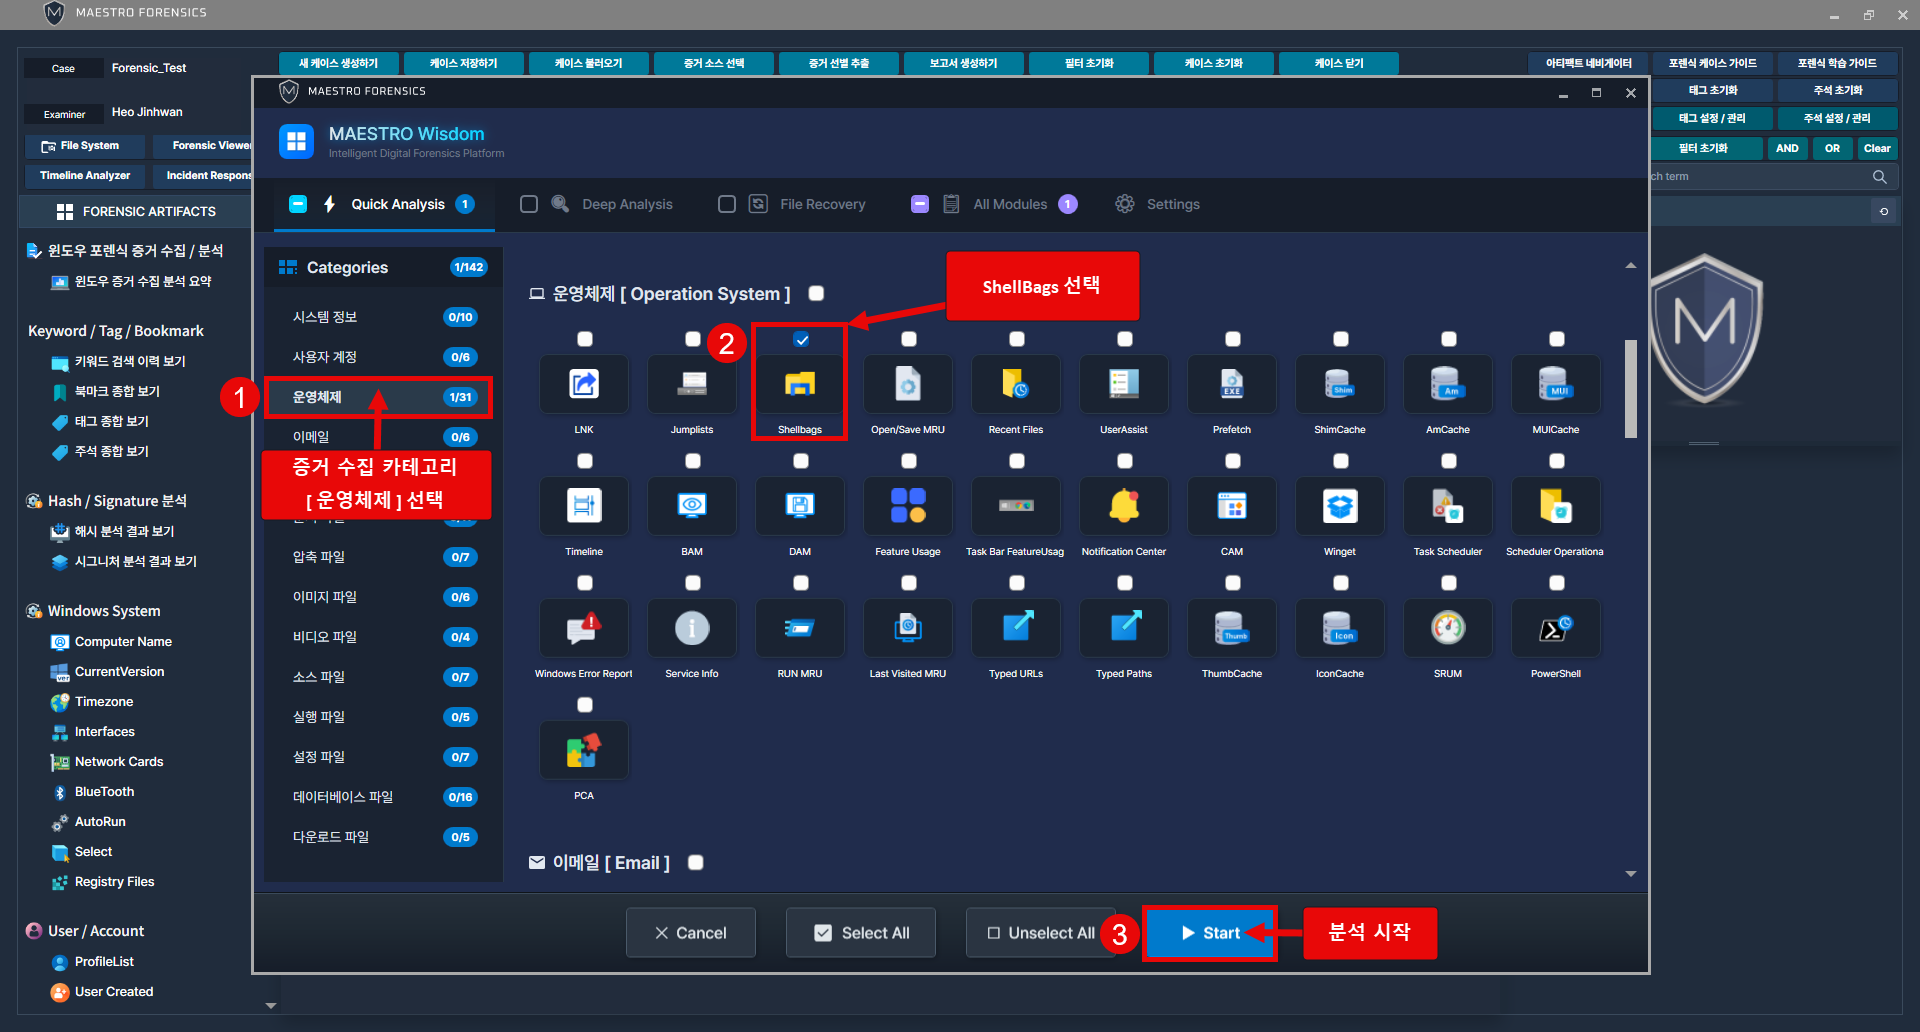Click the module list vertical scrollbar
The height and width of the screenshot is (1032, 1920).
point(1631,389)
